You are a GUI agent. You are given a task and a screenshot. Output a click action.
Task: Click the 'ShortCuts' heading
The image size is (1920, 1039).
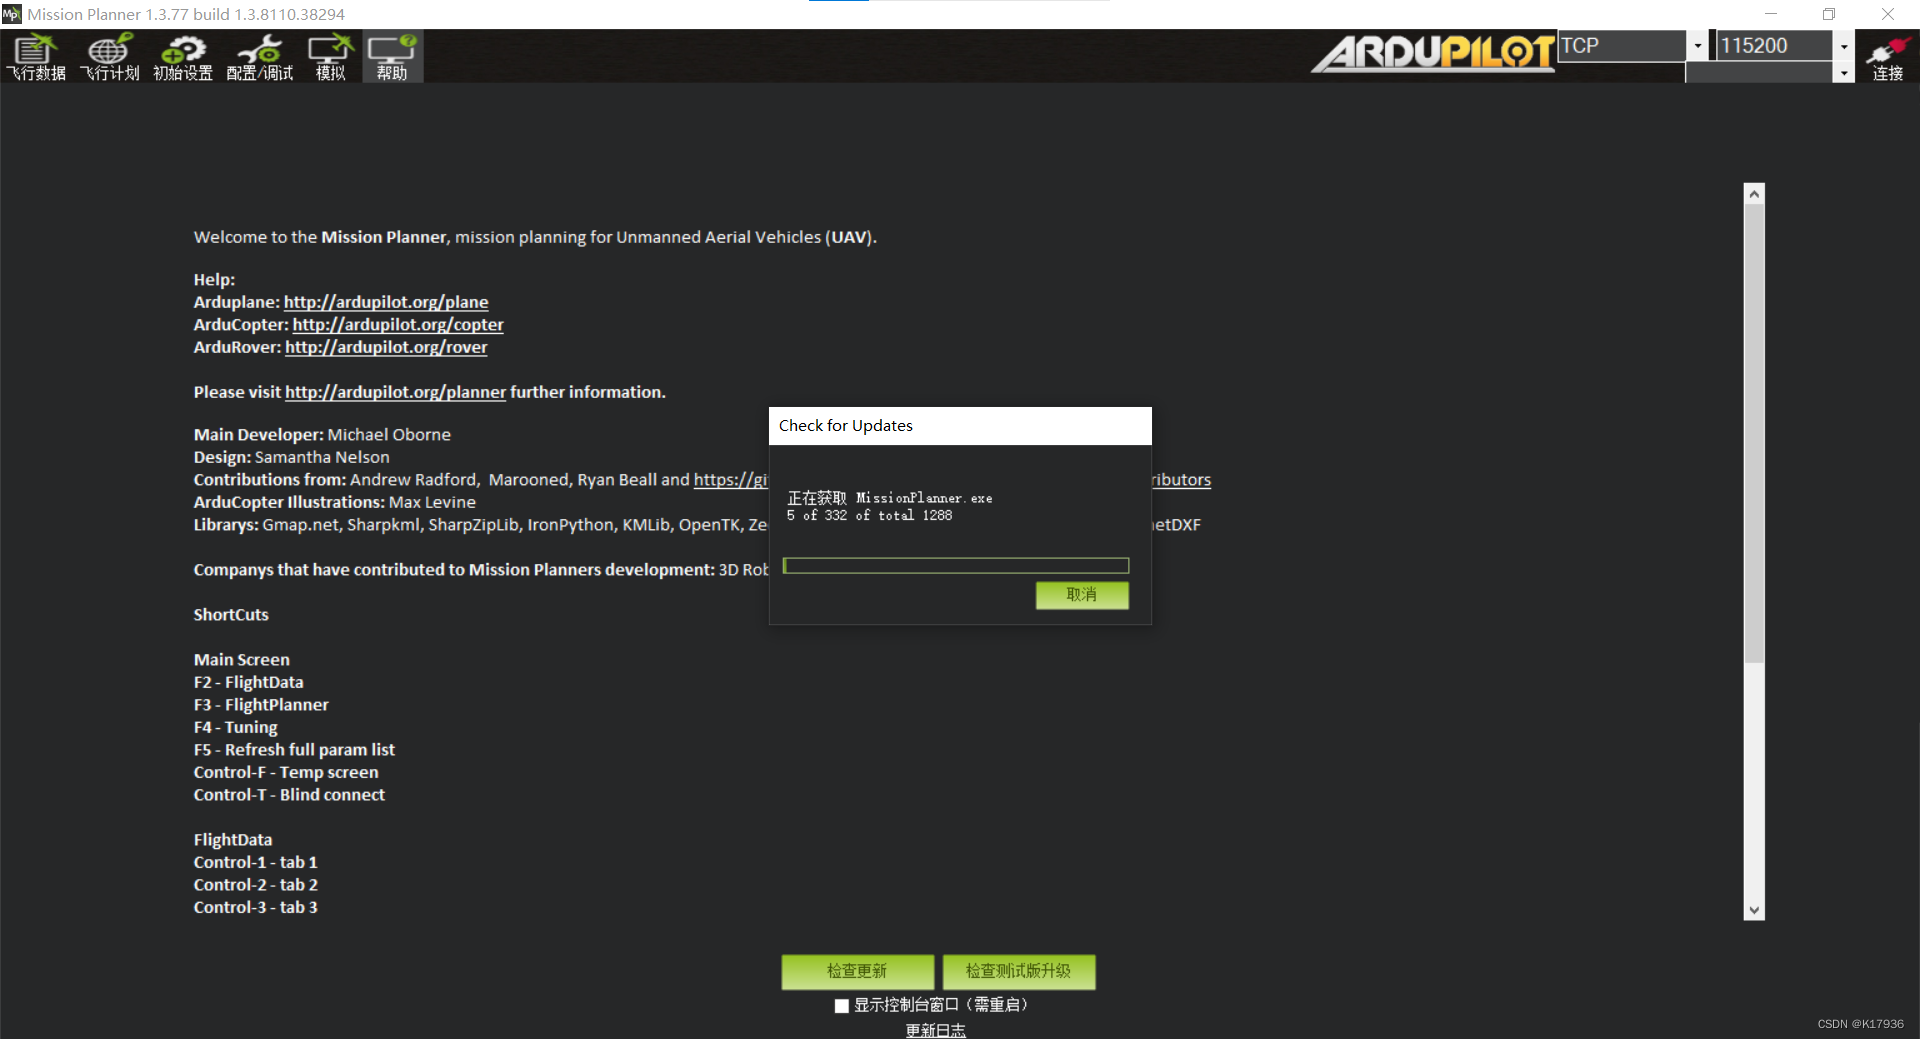click(231, 615)
